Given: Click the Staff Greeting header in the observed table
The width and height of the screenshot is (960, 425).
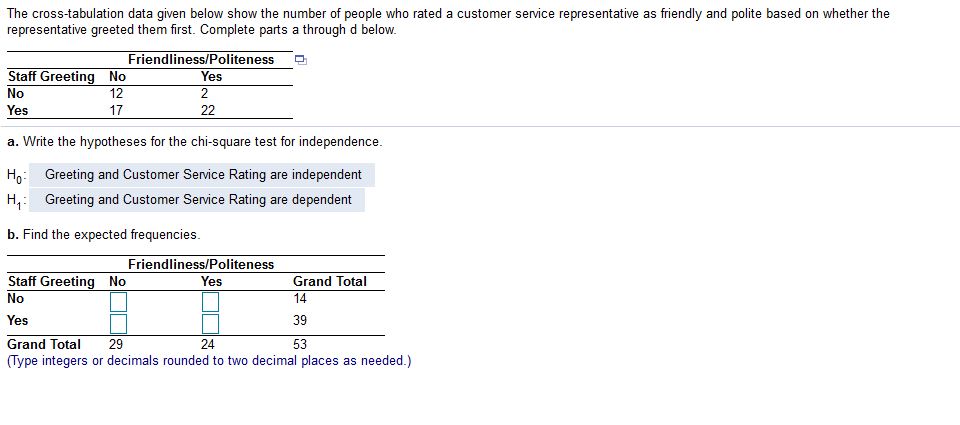Looking at the screenshot, I should pos(51,77).
